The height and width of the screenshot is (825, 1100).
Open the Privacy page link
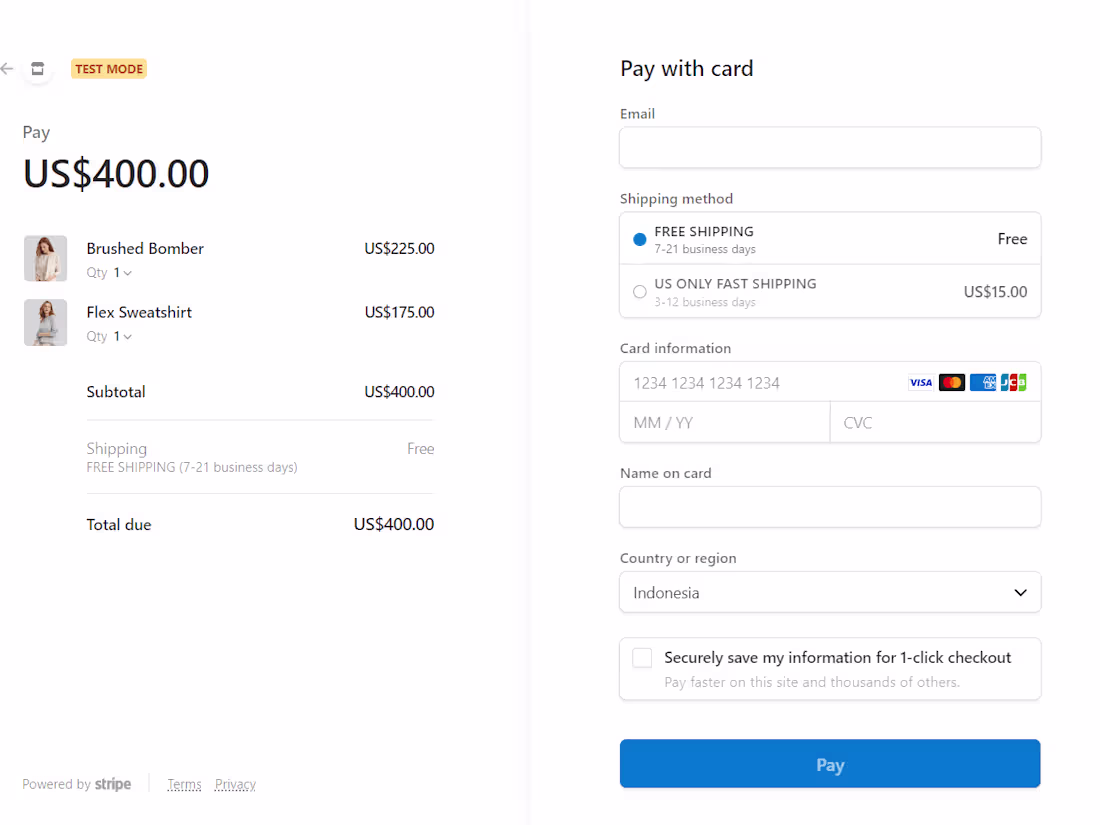tap(235, 784)
